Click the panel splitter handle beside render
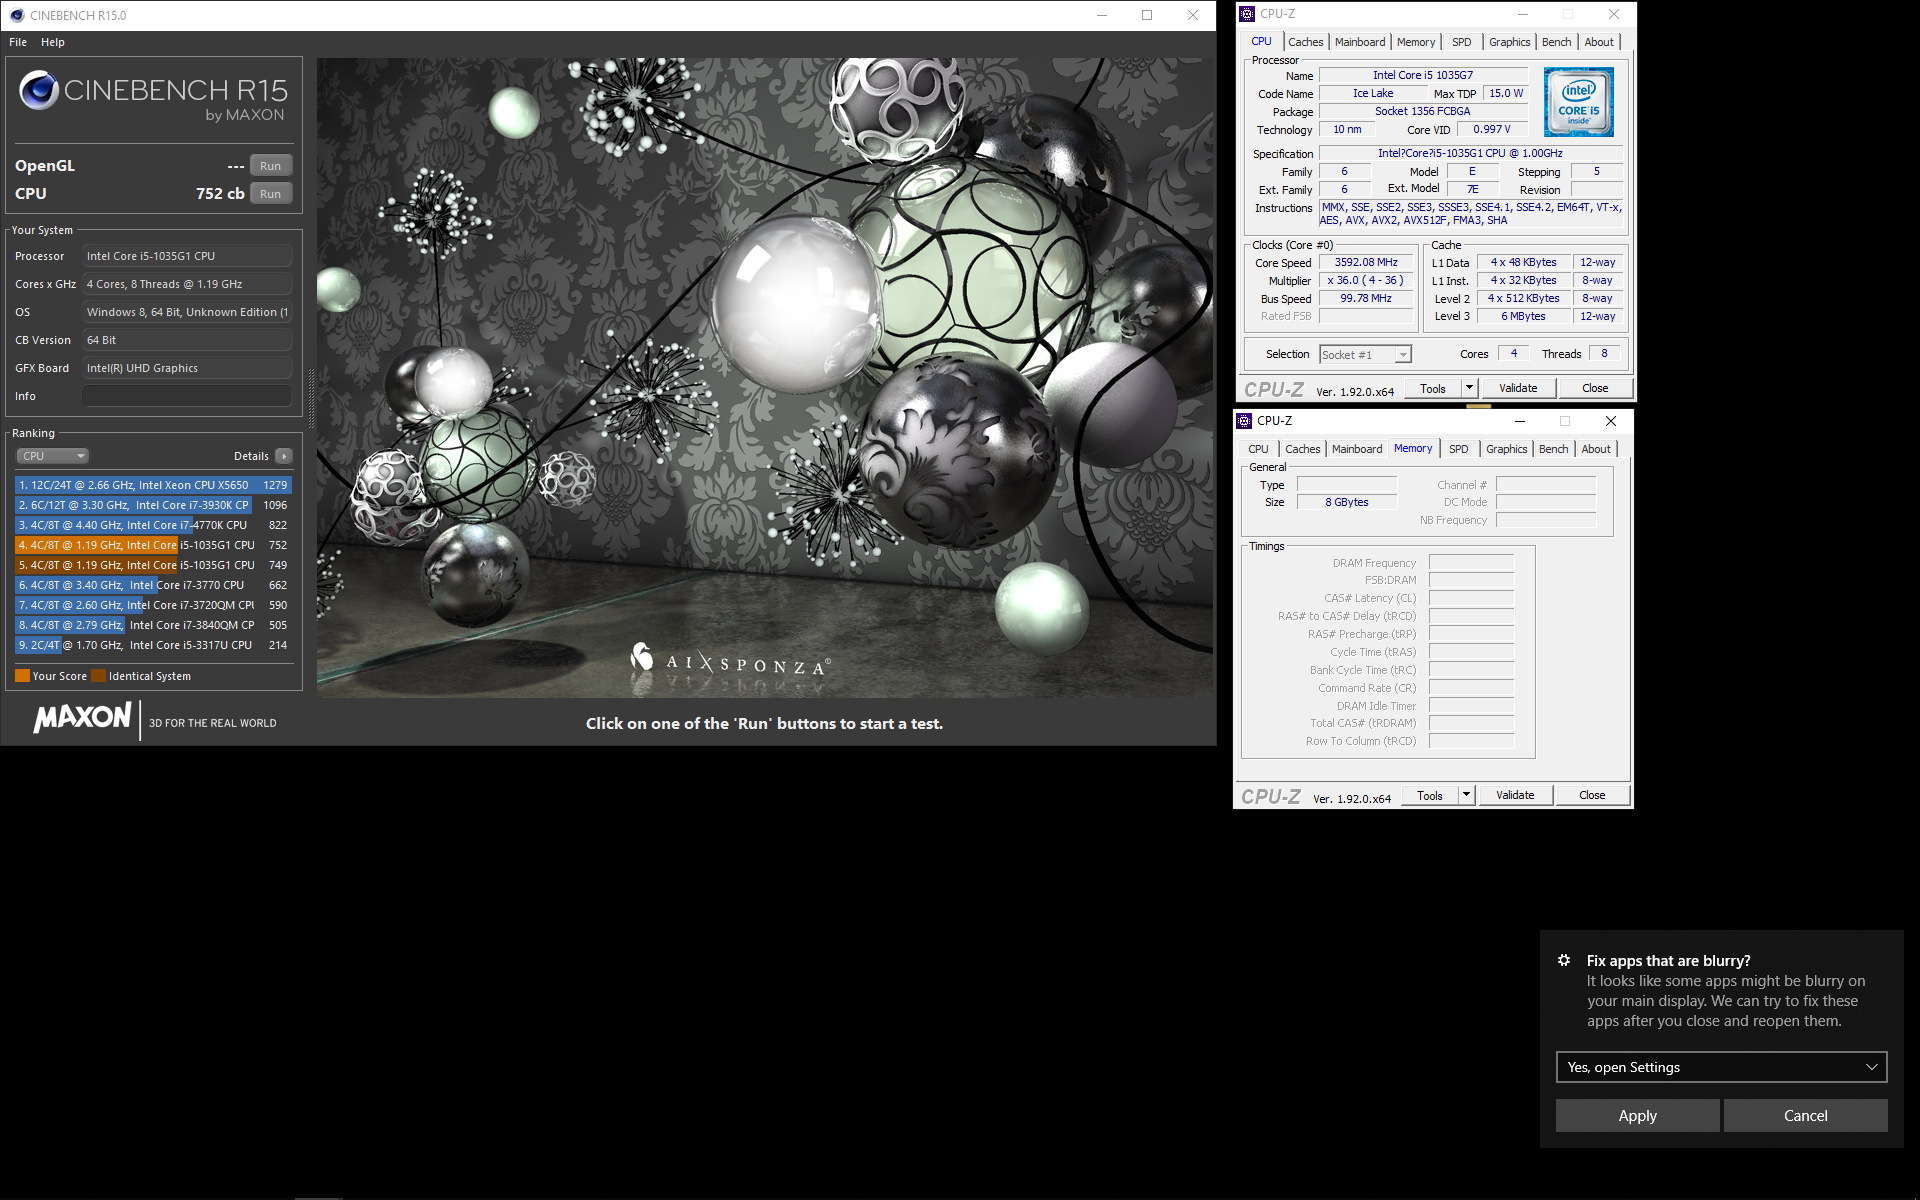Image resolution: width=1920 pixels, height=1200 pixels. (x=311, y=398)
